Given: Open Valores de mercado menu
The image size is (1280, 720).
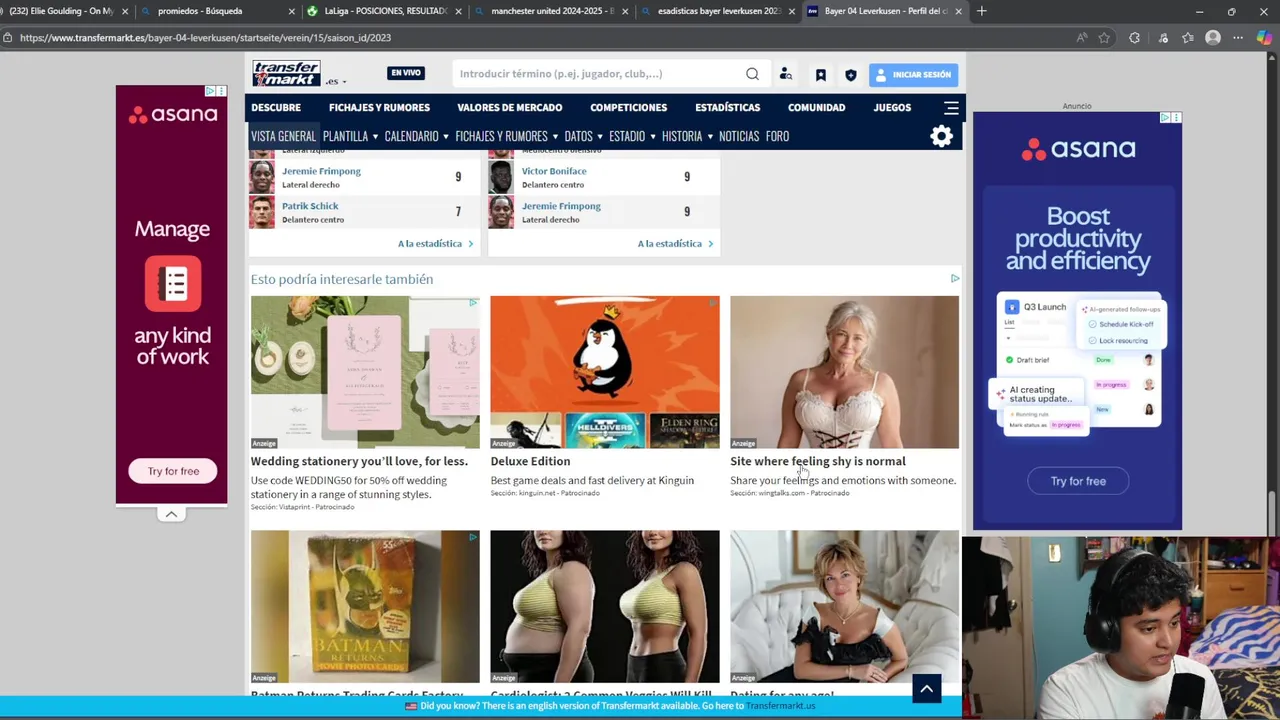Looking at the screenshot, I should pos(510,108).
